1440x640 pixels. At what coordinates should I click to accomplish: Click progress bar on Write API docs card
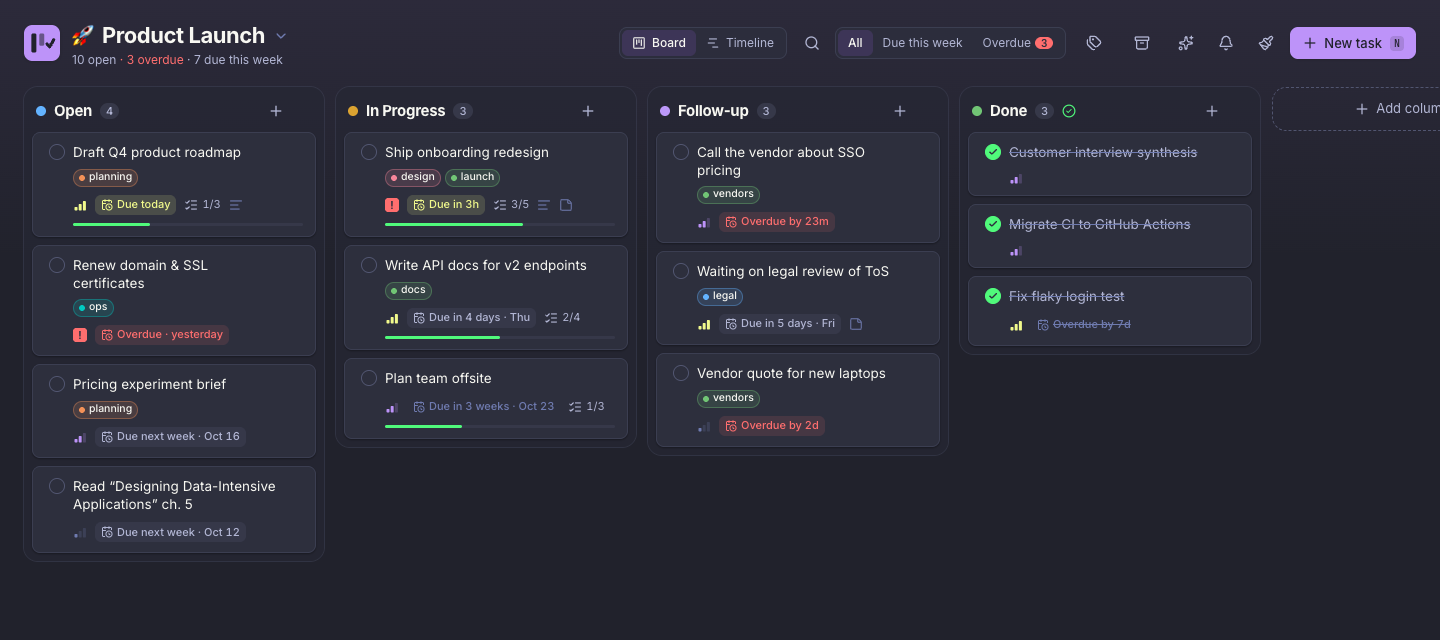pos(500,338)
